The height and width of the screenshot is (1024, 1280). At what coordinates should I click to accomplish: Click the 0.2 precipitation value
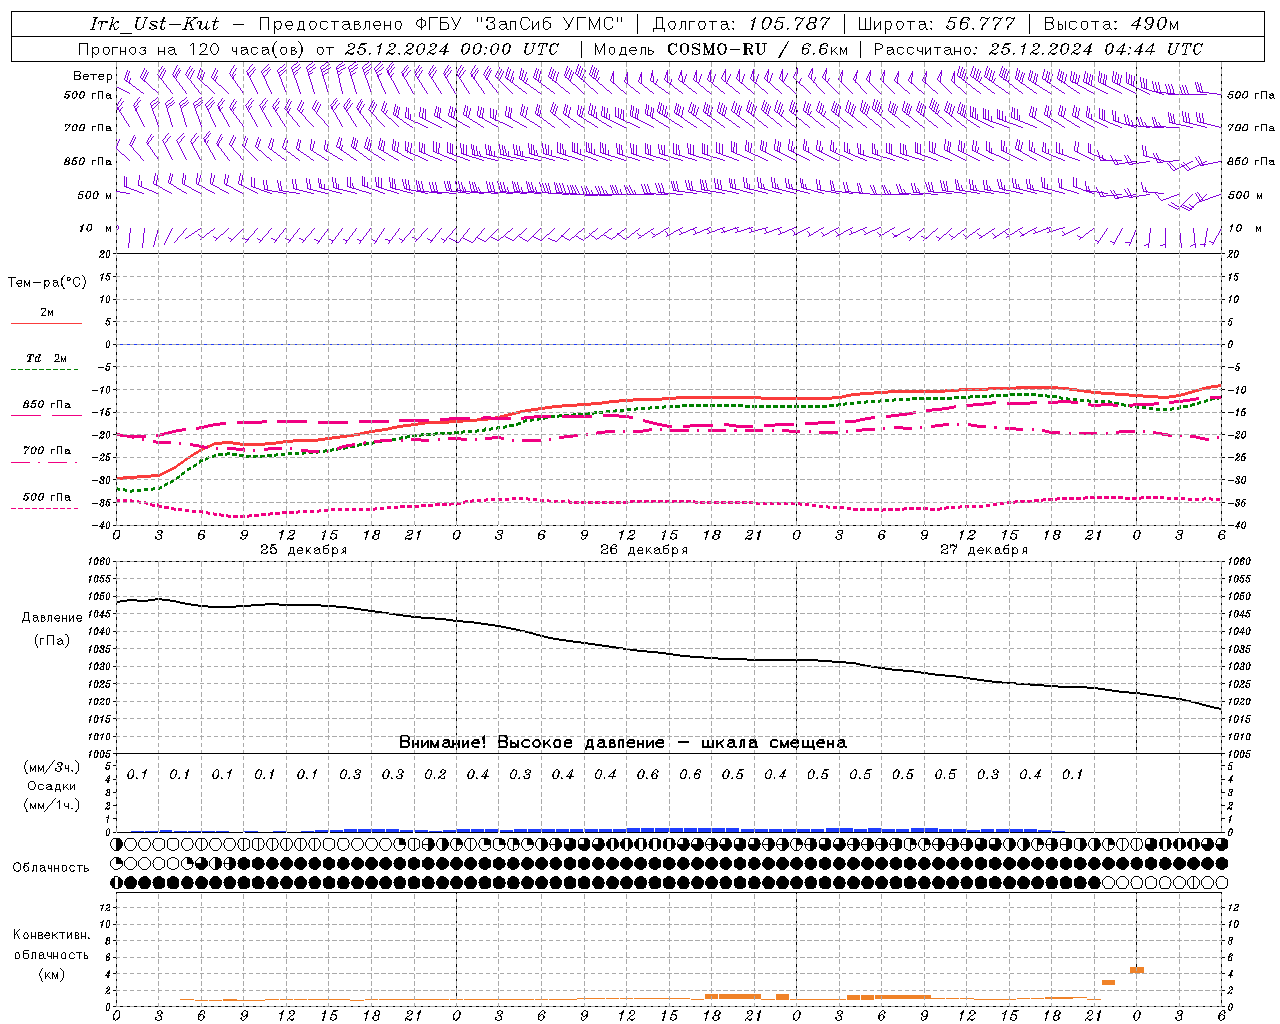[x=435, y=774]
